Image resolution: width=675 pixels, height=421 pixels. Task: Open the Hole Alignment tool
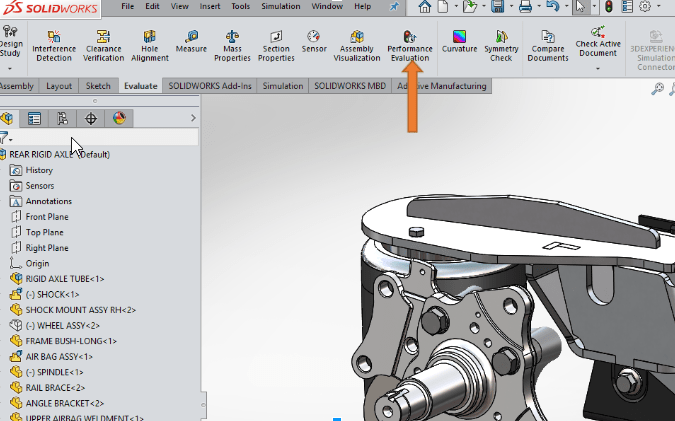[149, 46]
